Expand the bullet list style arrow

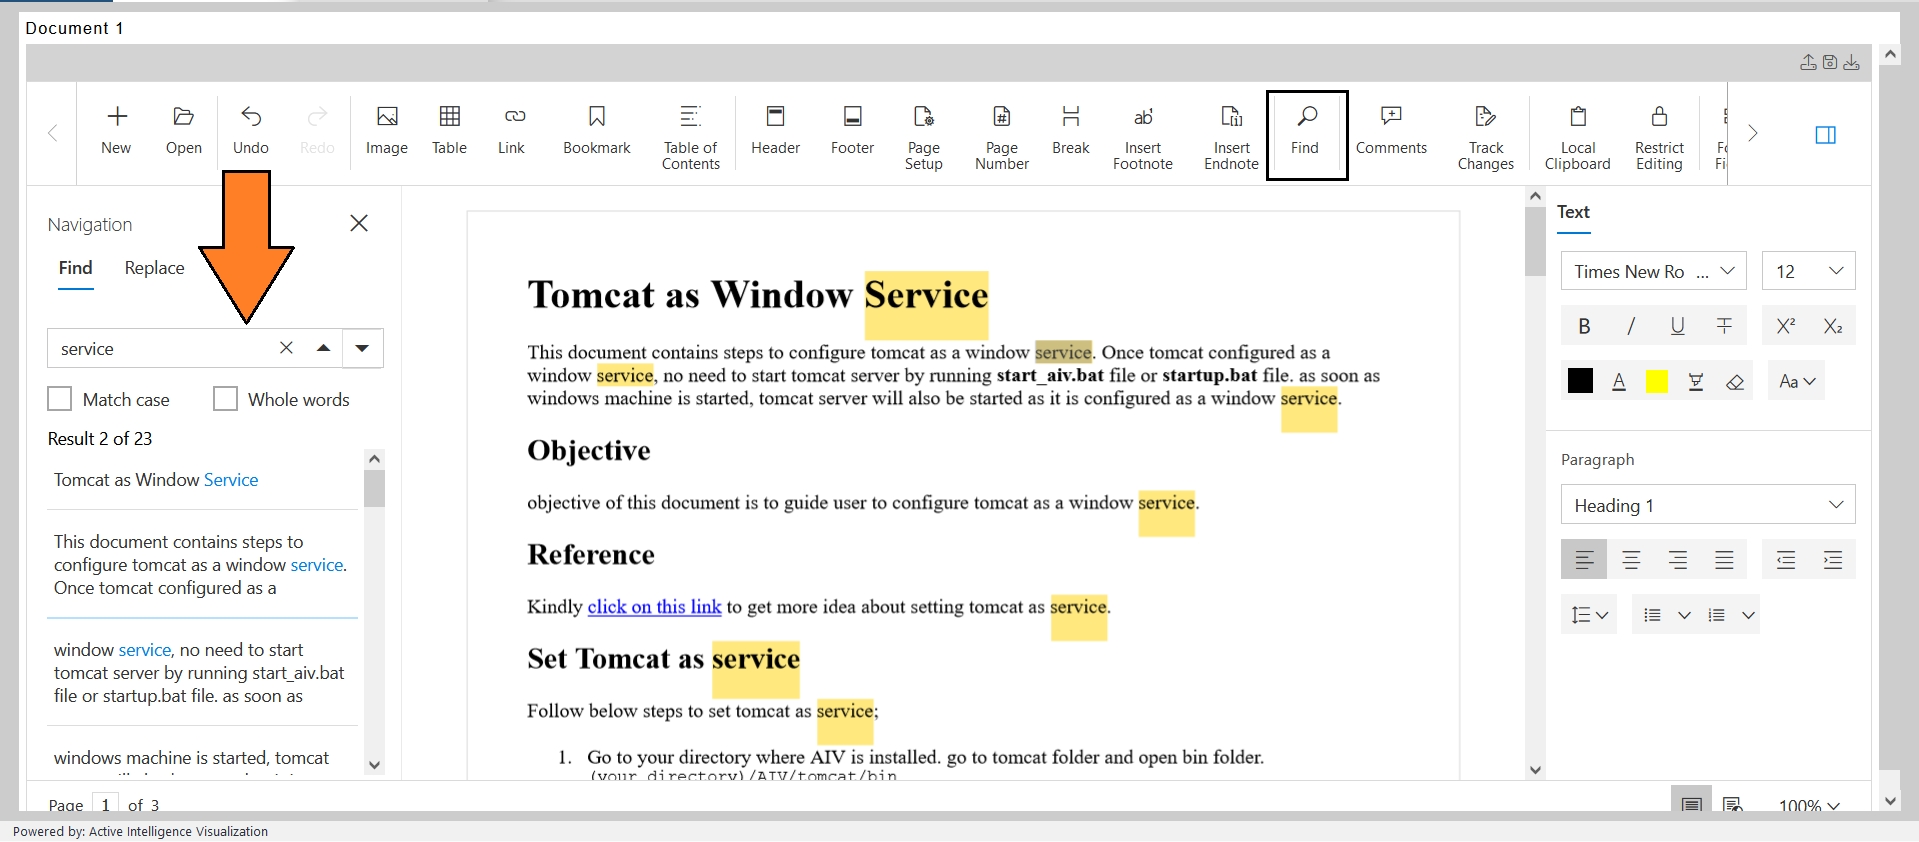[1684, 615]
